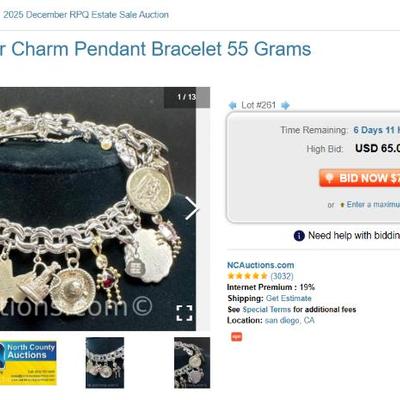Select the third bracelet thumbnail
The image size is (400, 400).
click(x=192, y=363)
